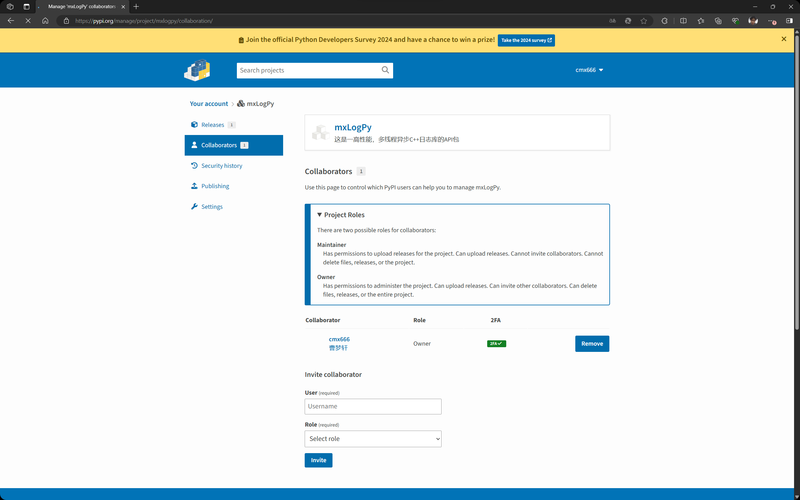Open cmx666 account dropdown menu
The width and height of the screenshot is (800, 500).
point(589,70)
